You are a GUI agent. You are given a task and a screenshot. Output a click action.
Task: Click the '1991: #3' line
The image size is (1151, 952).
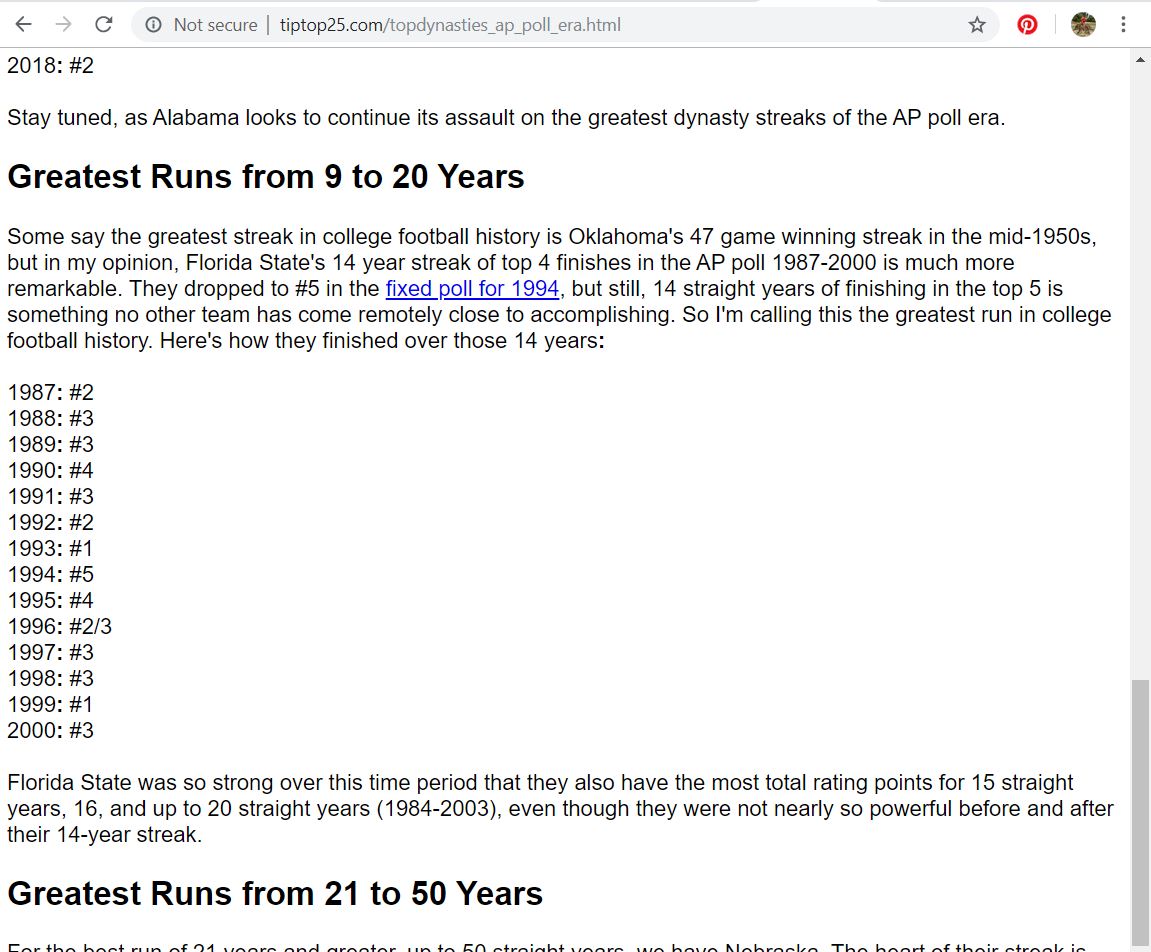click(x=51, y=496)
